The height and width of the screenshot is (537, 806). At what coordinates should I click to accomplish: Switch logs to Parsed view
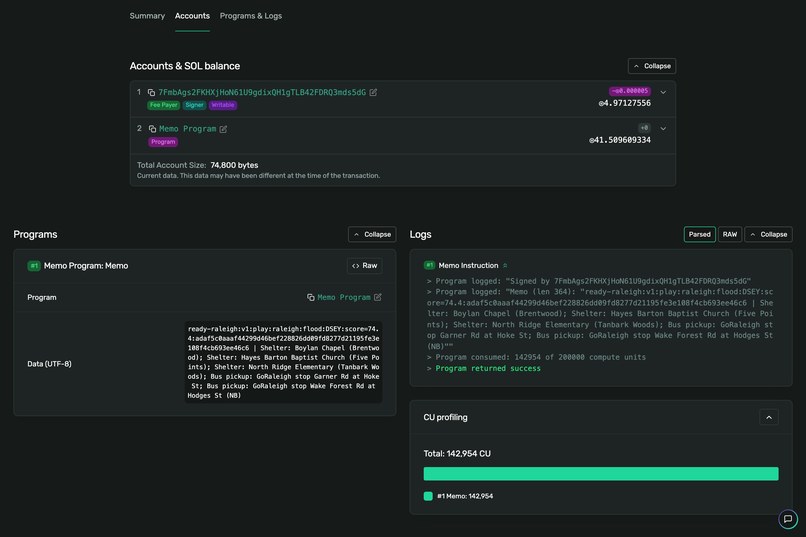coord(700,234)
